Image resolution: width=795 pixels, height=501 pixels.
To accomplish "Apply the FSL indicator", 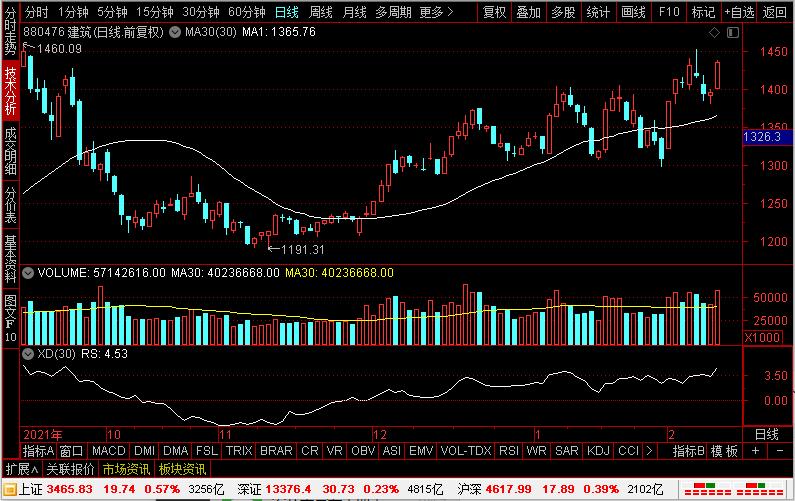I will click(207, 451).
